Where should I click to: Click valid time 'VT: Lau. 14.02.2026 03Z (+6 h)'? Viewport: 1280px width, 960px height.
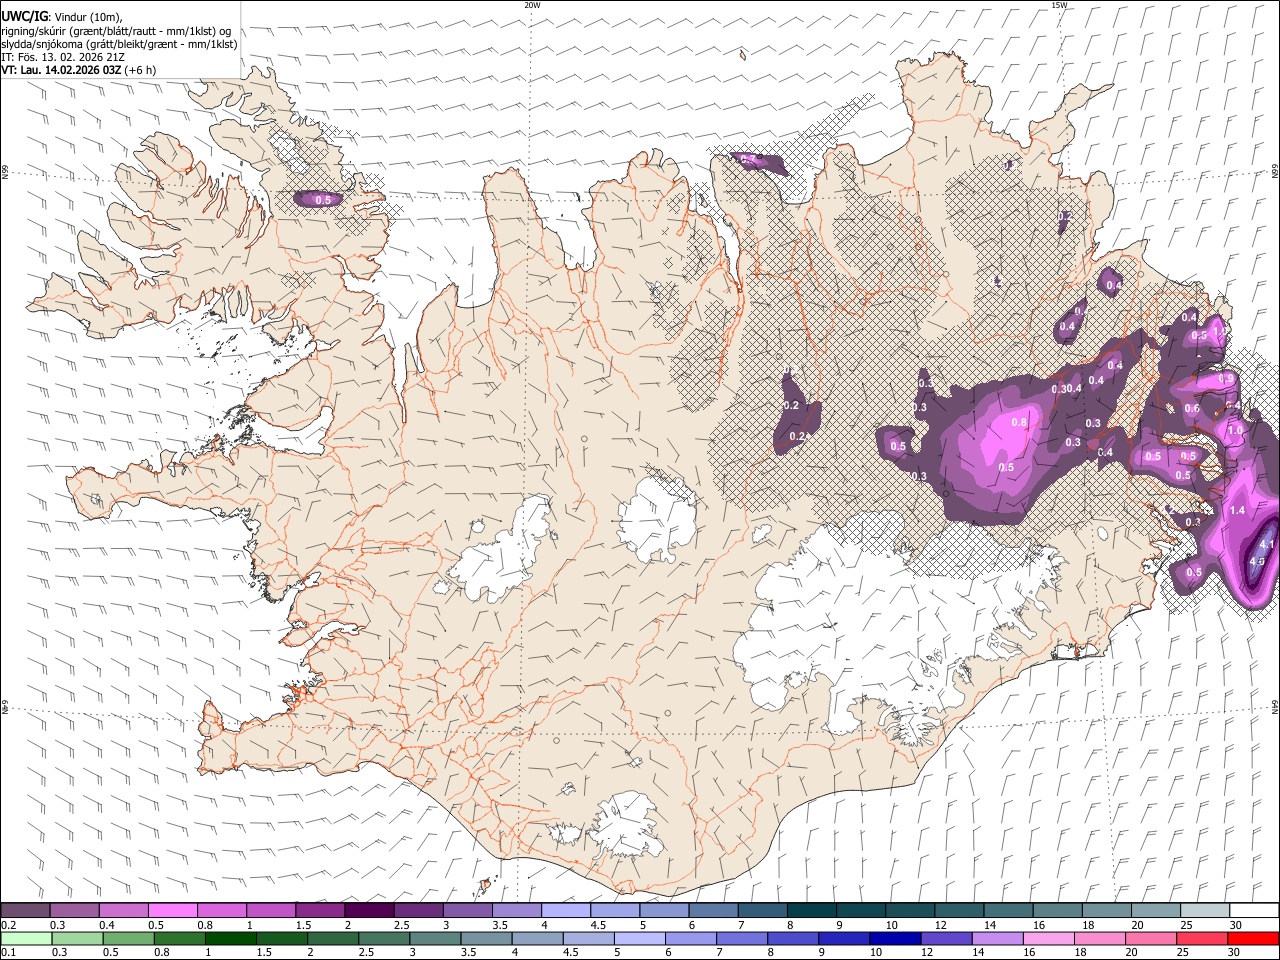[78, 70]
